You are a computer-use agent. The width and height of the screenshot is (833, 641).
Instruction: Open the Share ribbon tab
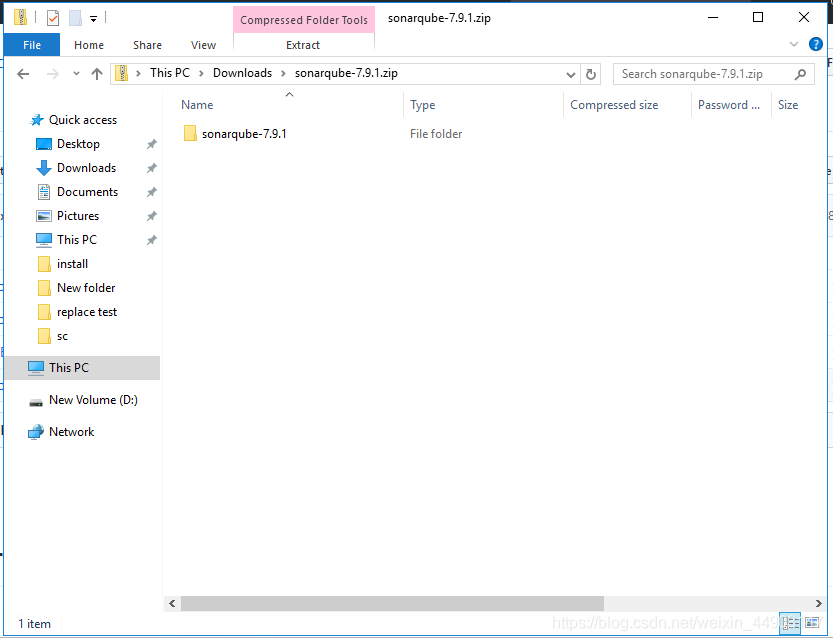tap(147, 45)
